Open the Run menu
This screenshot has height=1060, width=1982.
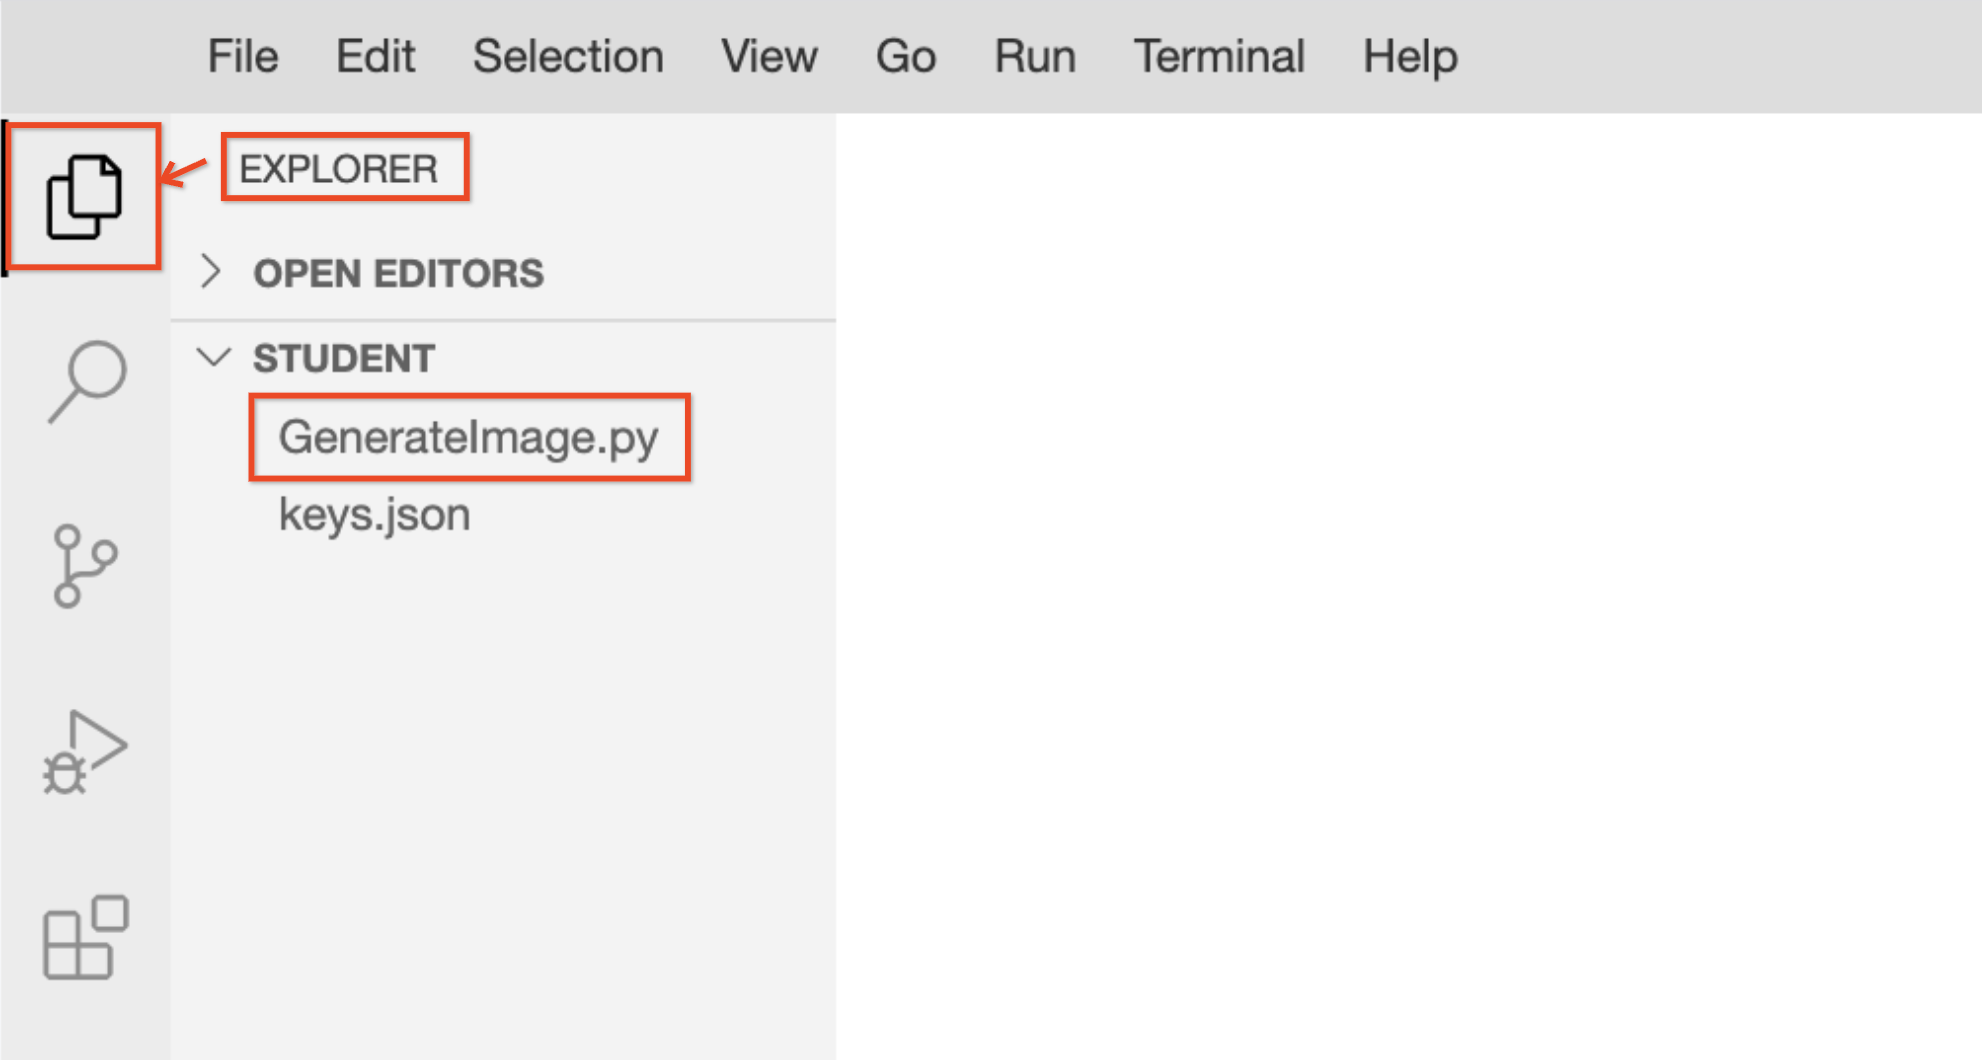coord(1035,56)
